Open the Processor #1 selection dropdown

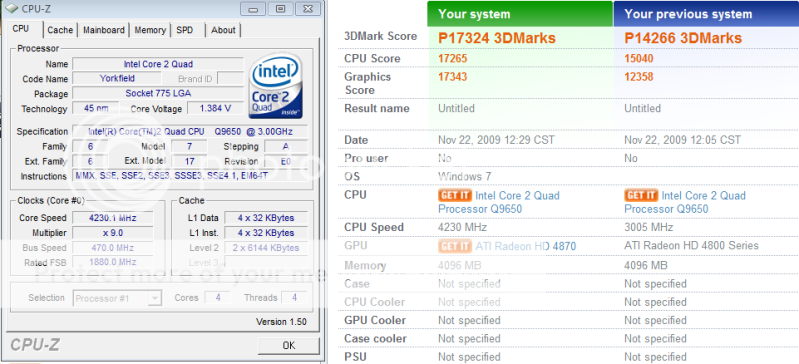[117, 298]
